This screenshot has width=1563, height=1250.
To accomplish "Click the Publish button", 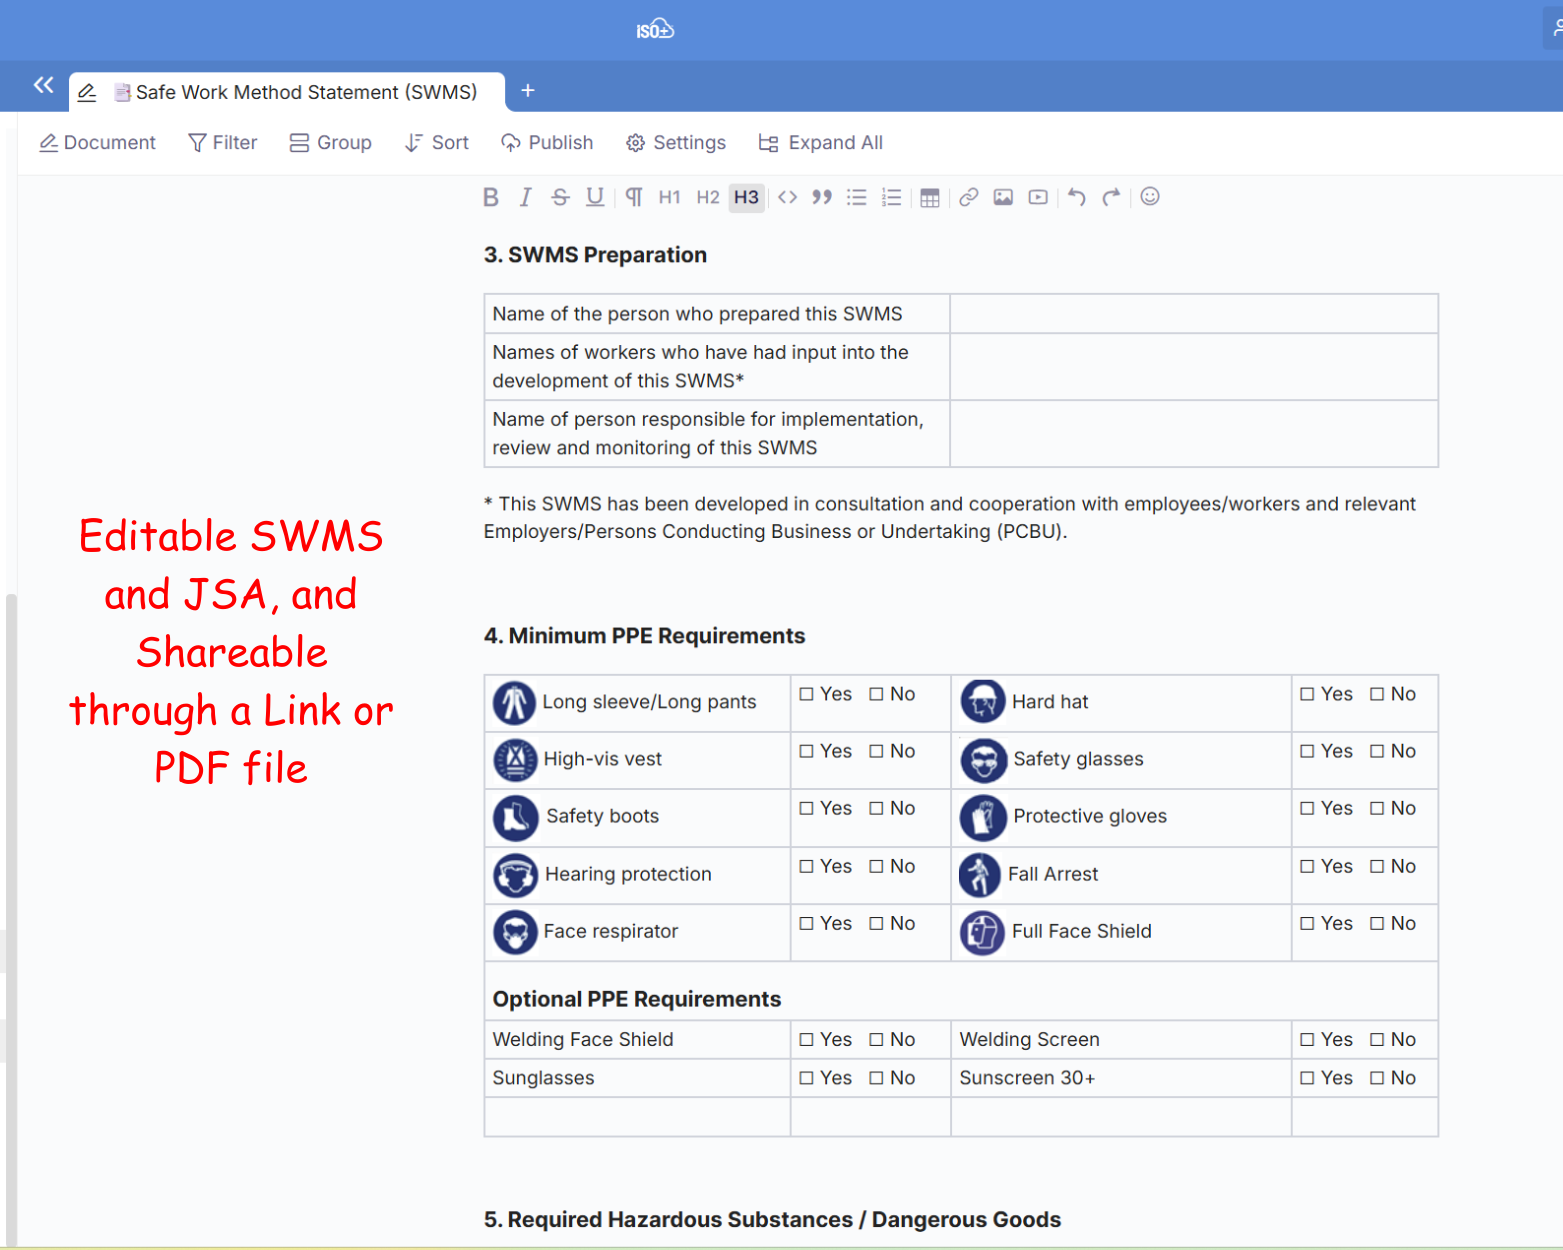I will point(547,143).
